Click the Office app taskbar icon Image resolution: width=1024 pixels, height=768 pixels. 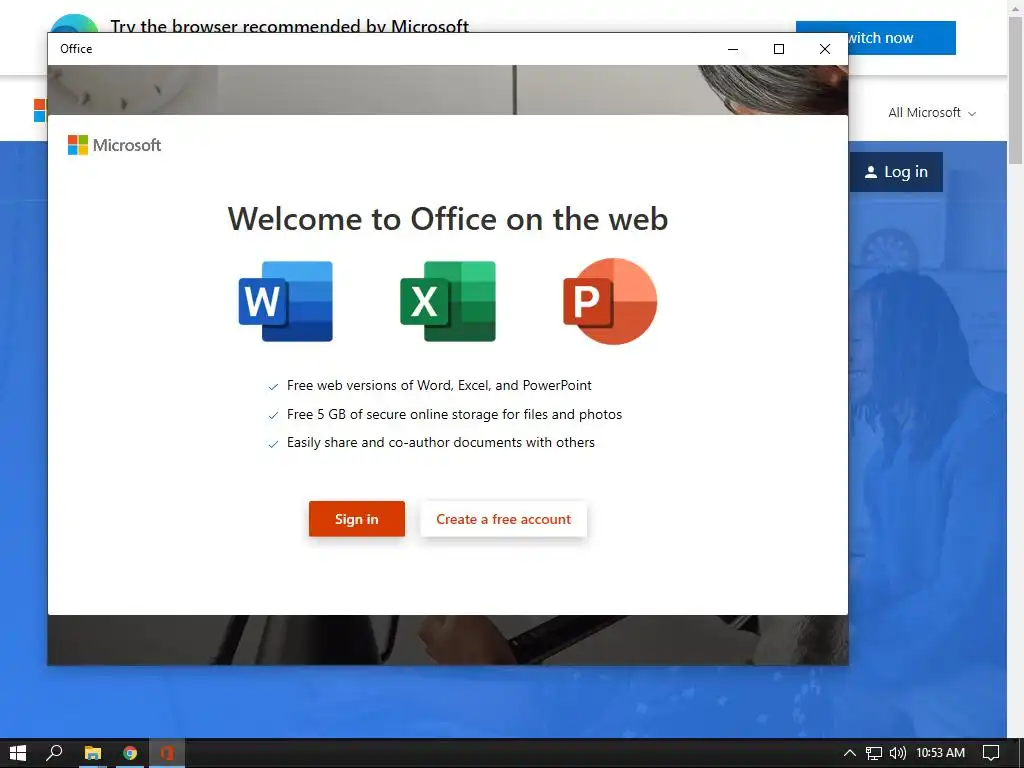(167, 753)
